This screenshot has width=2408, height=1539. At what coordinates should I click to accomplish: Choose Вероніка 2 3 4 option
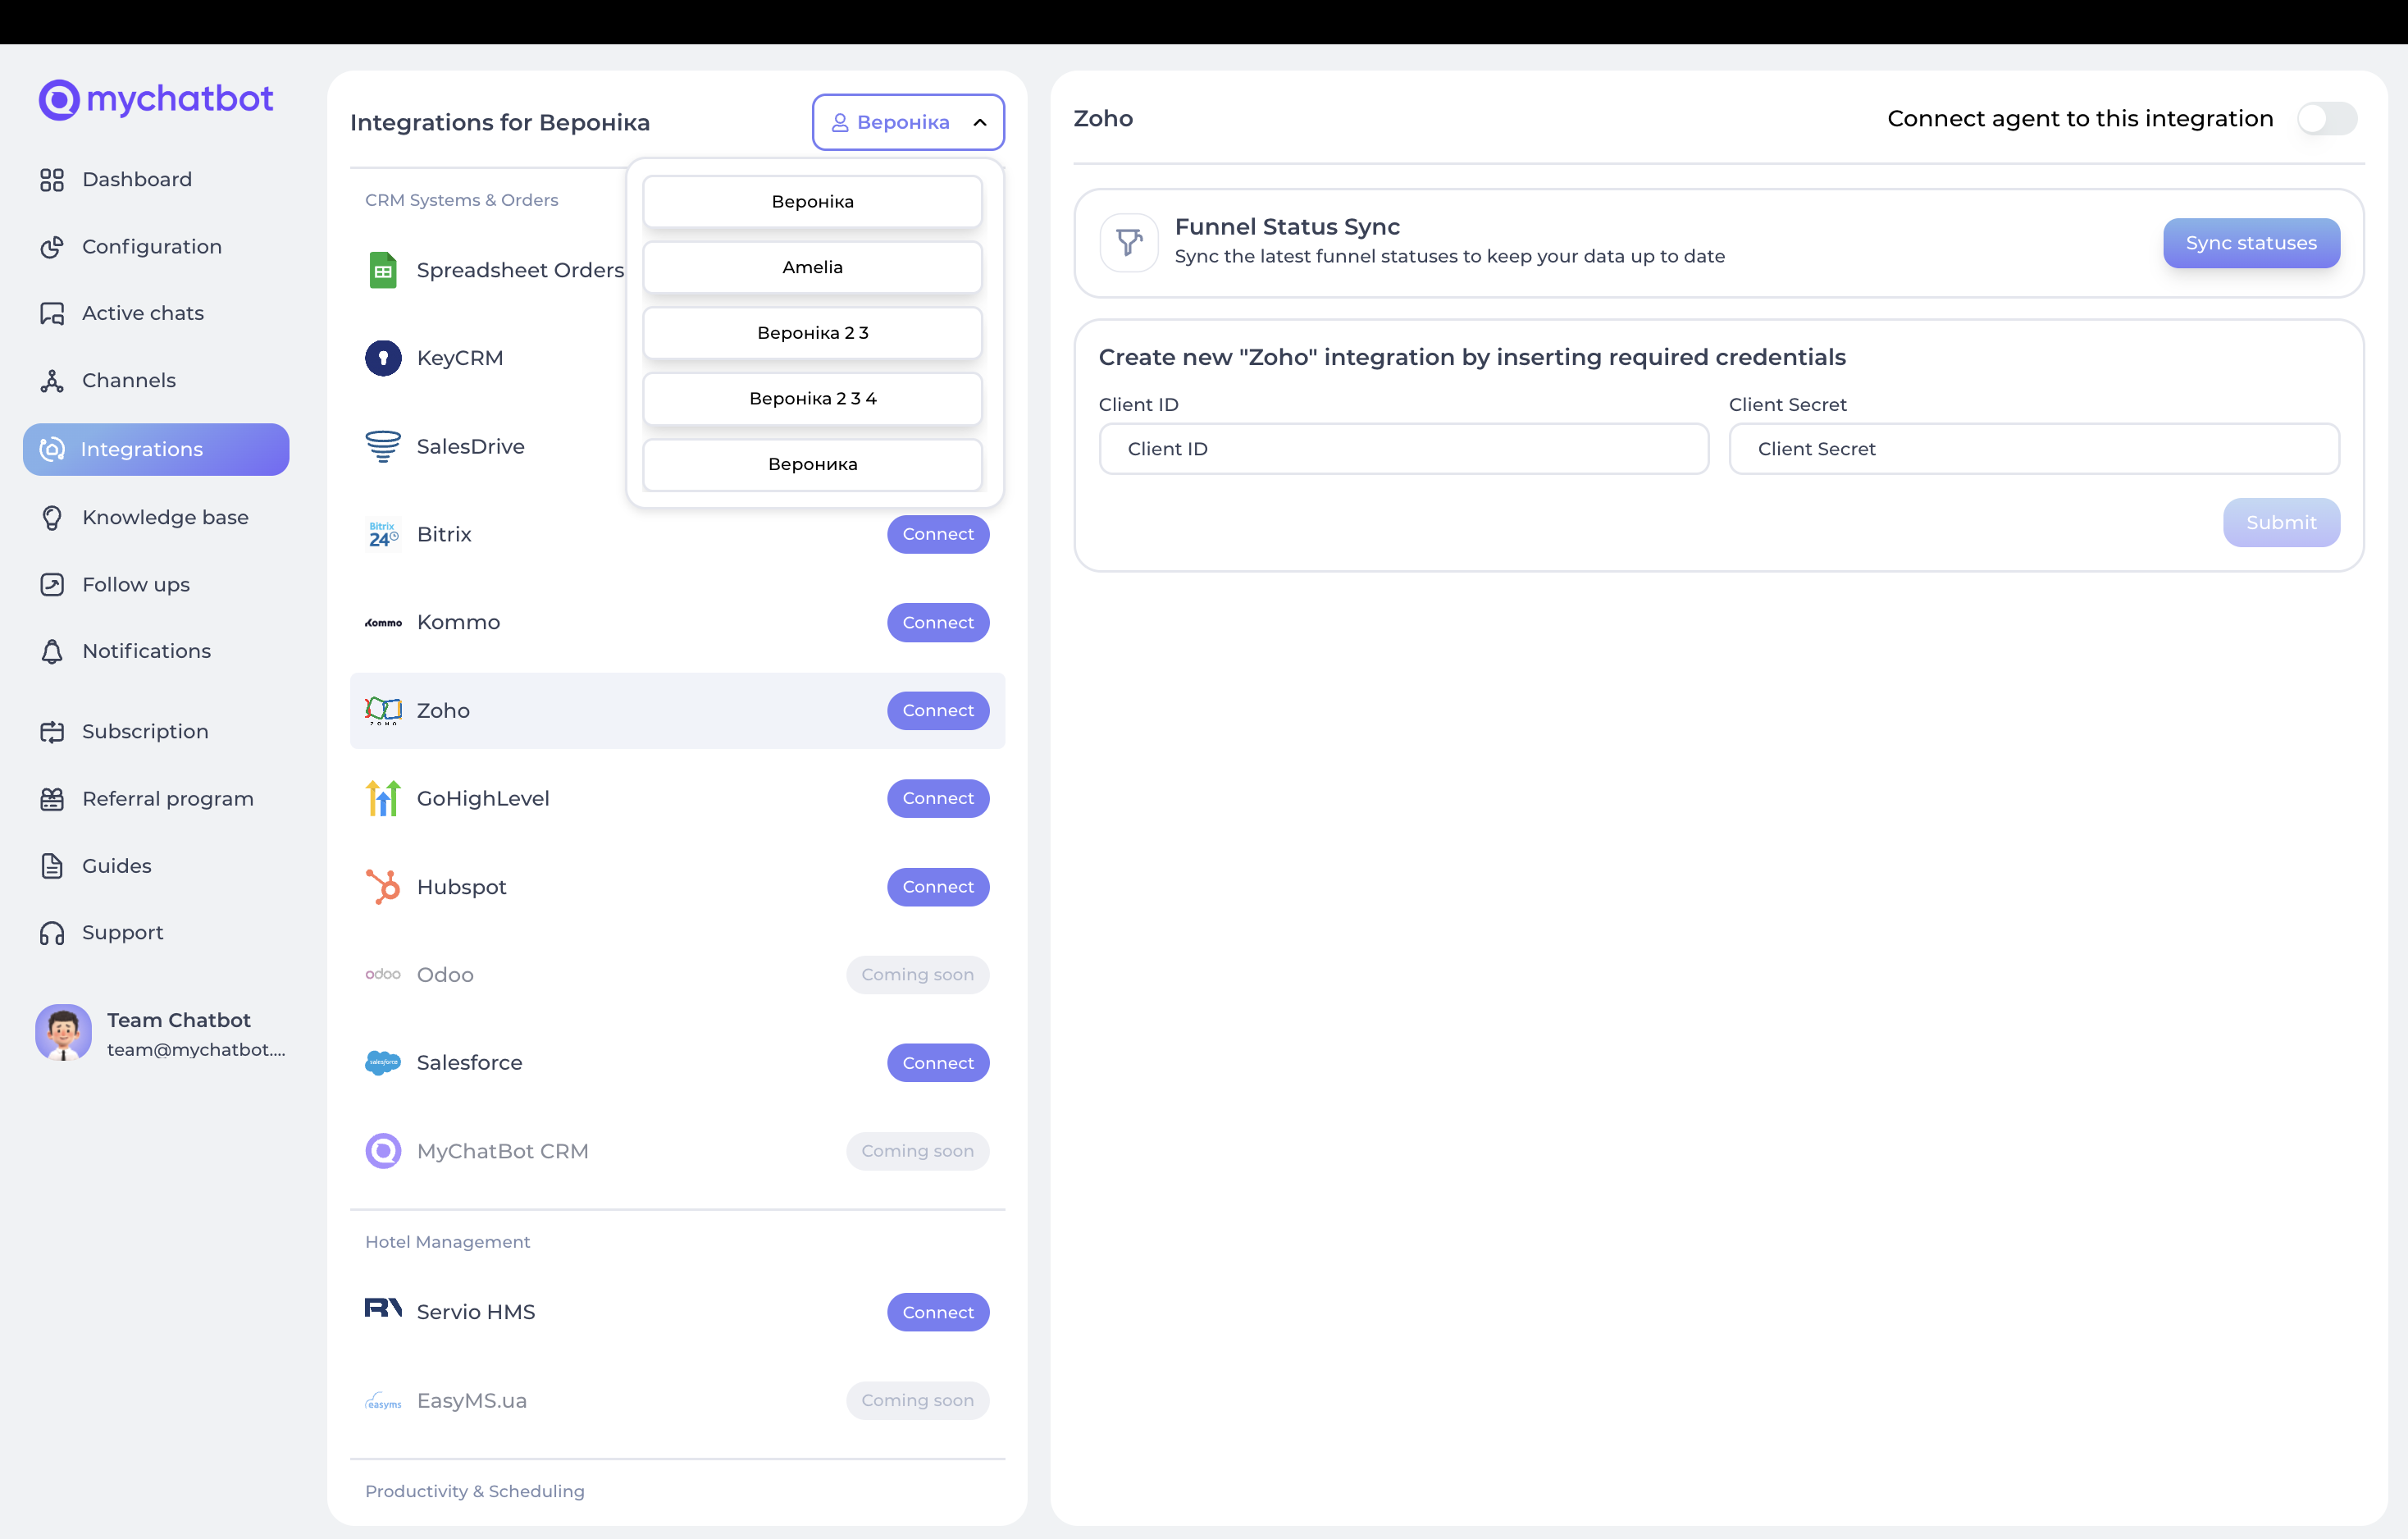point(812,399)
